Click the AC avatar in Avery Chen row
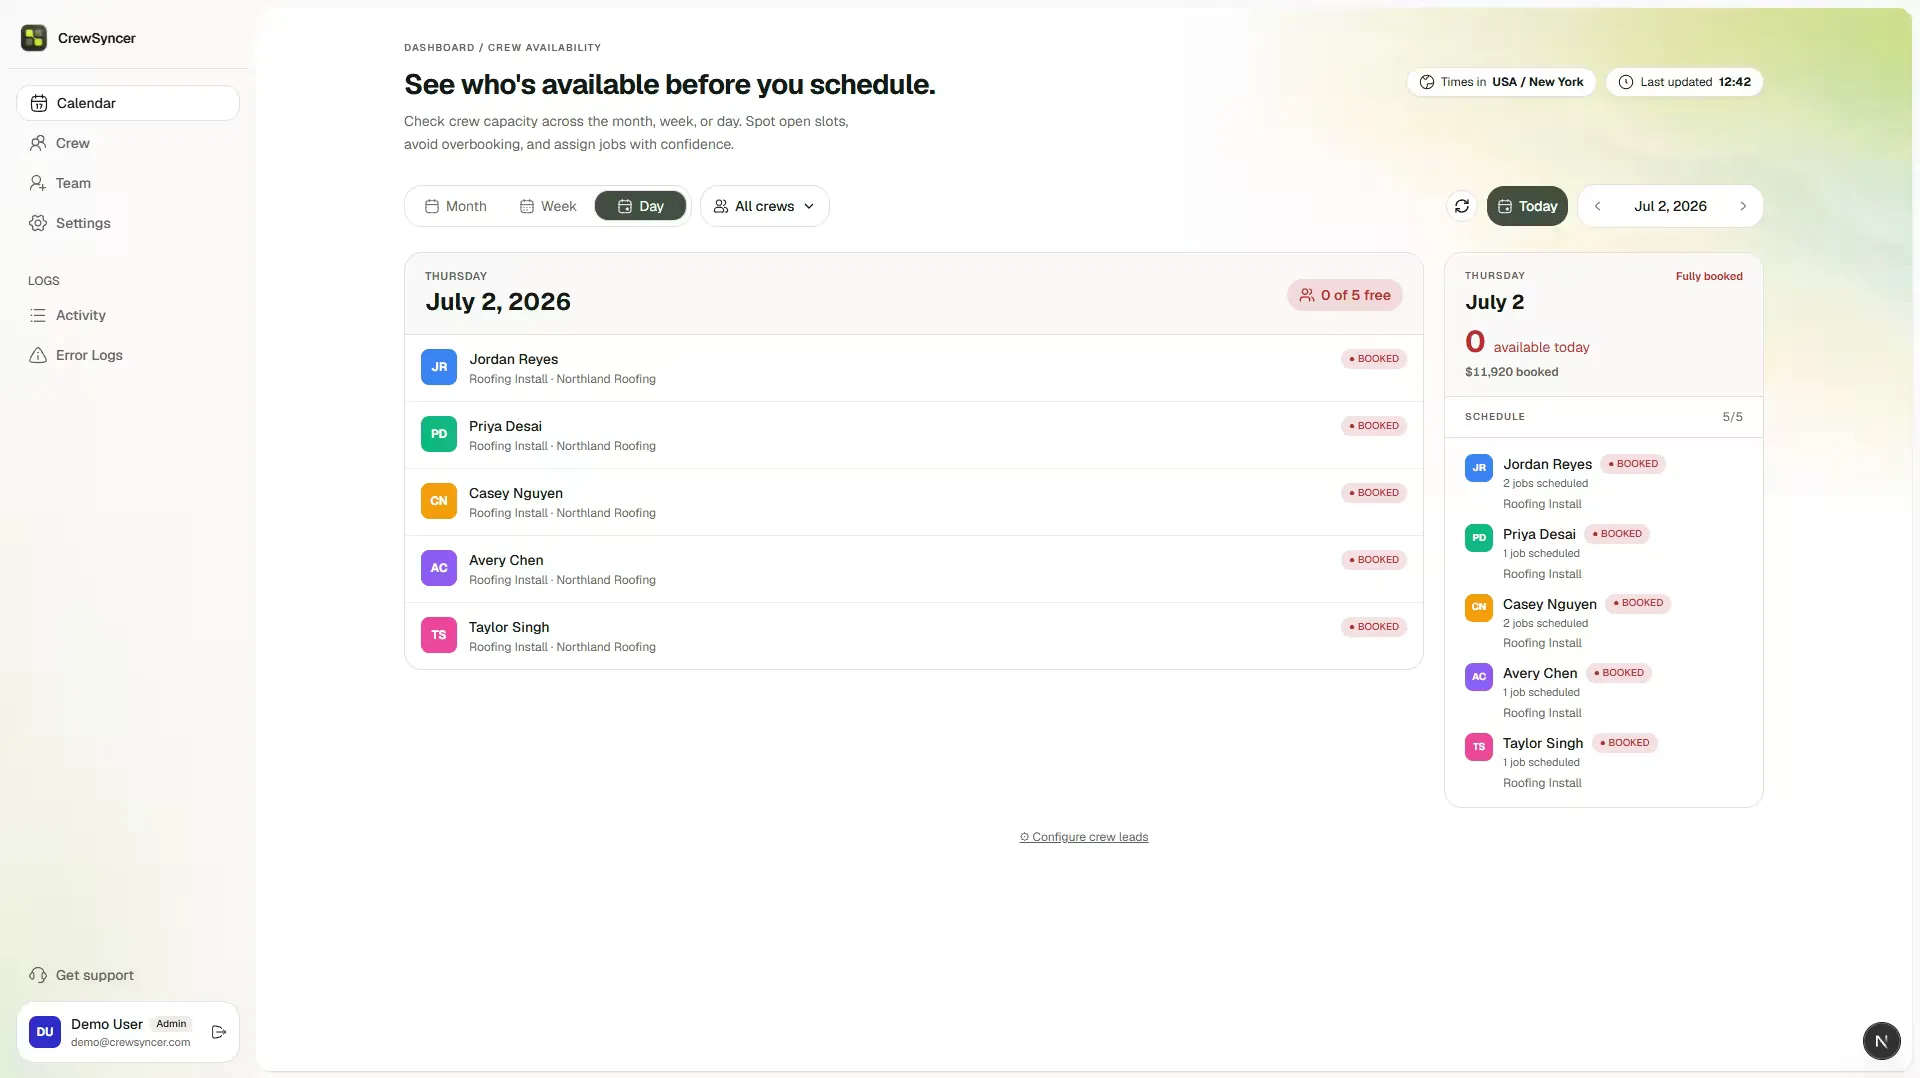 (x=439, y=568)
